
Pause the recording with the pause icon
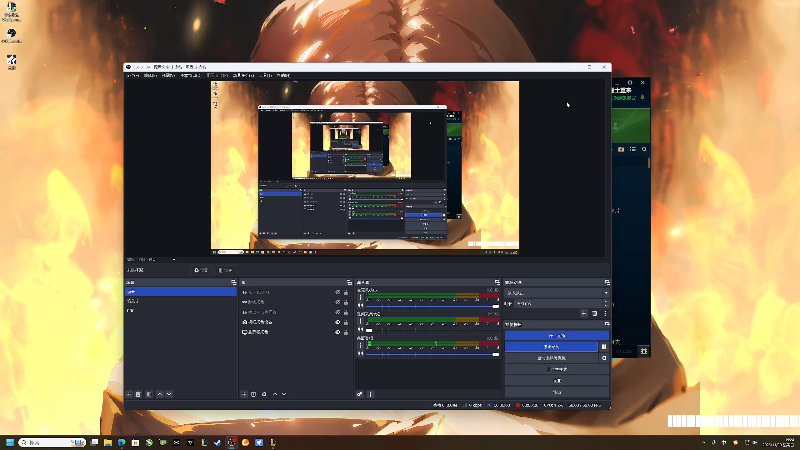tap(604, 347)
